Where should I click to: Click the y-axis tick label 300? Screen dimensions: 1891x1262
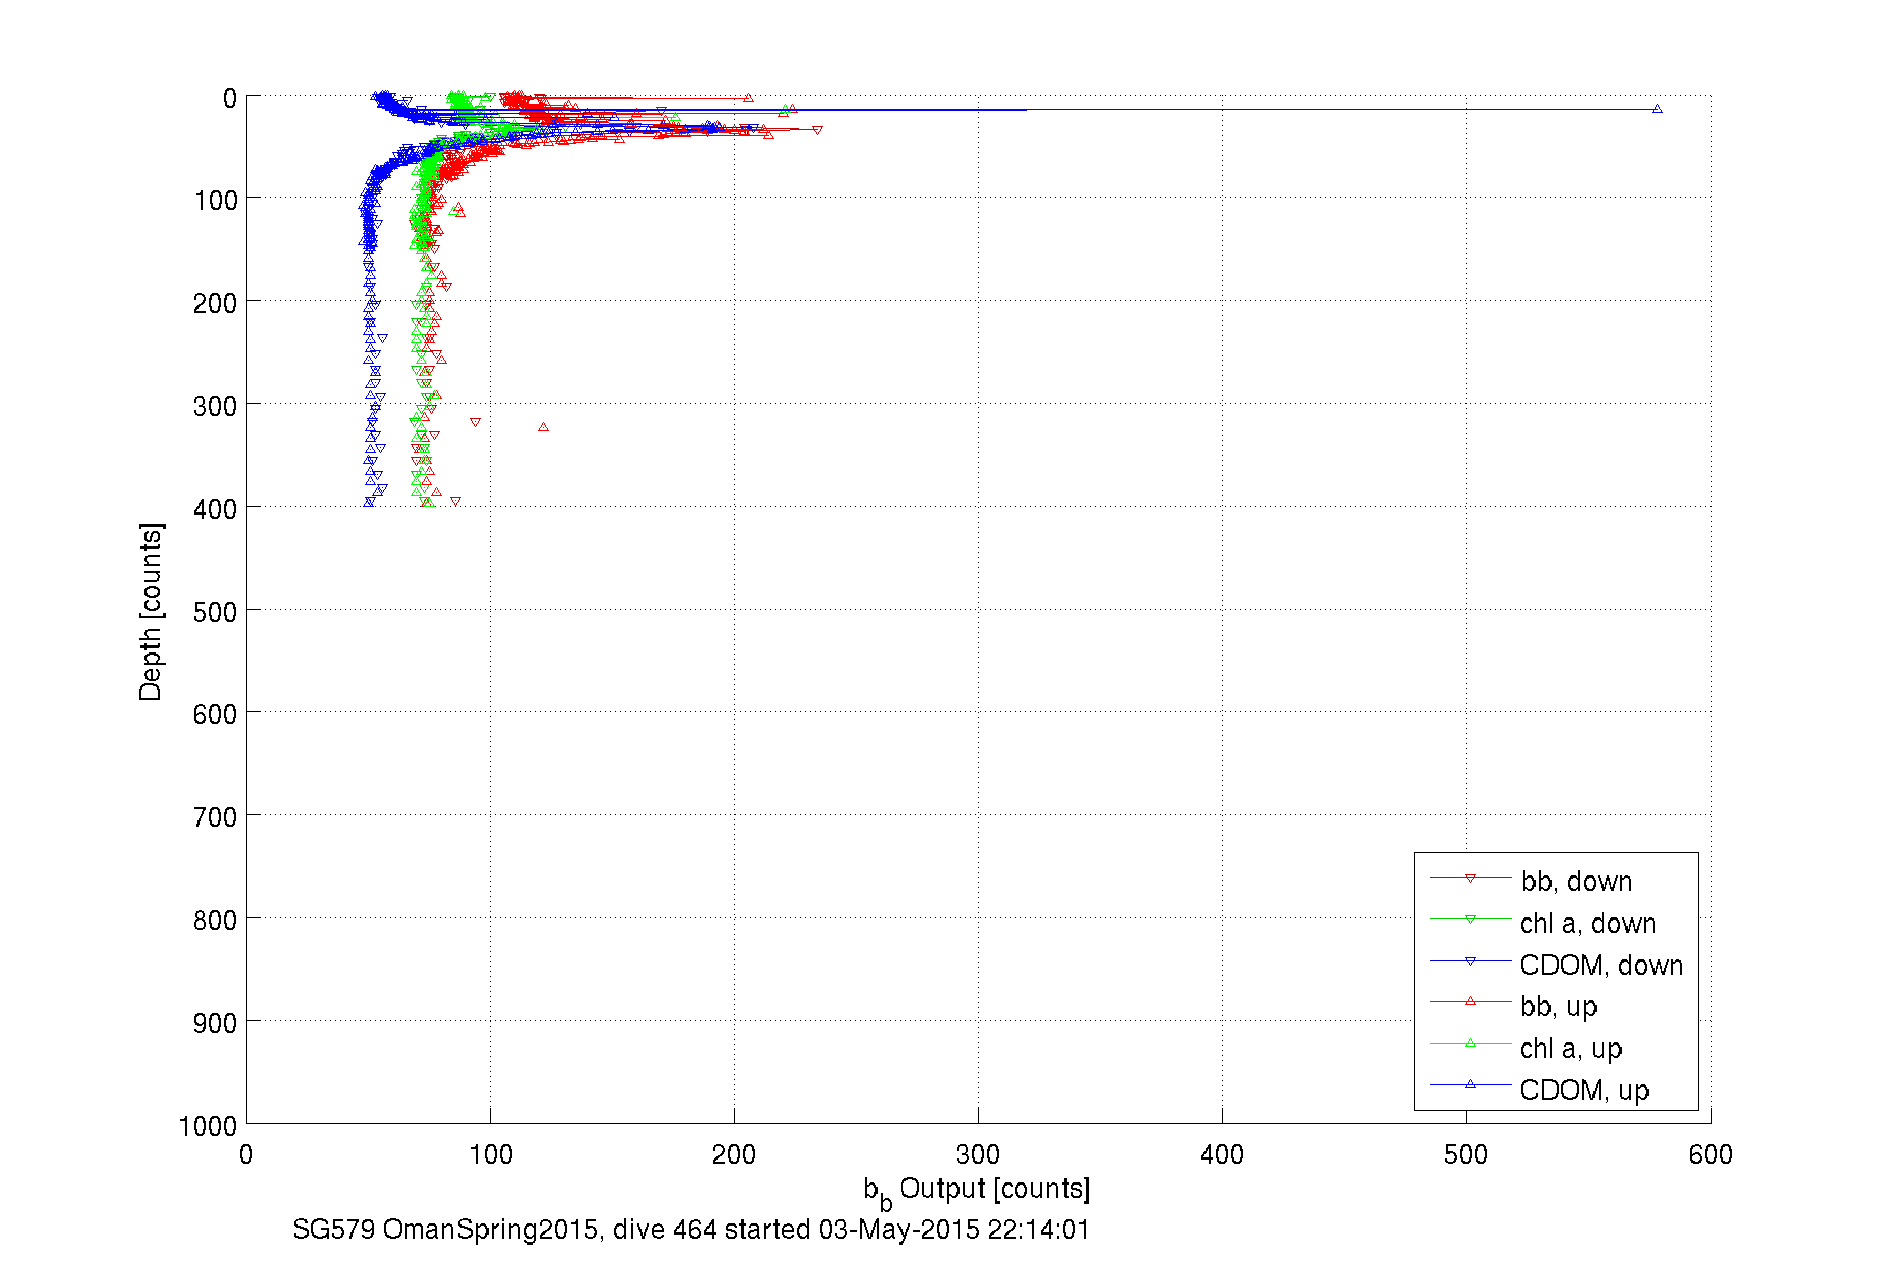coord(215,406)
